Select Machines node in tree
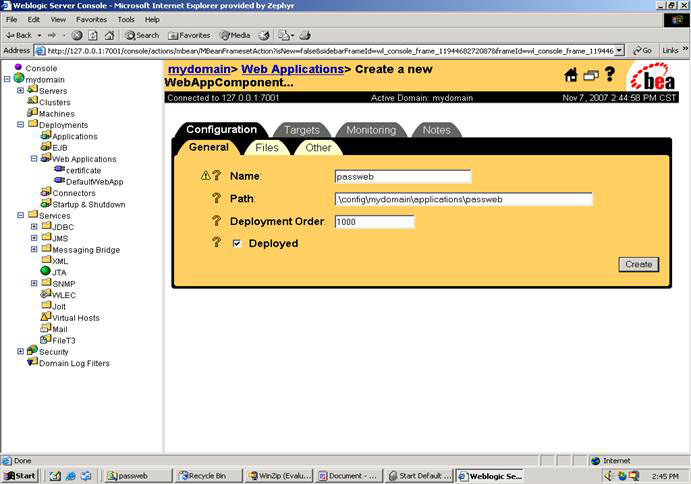Viewport: 691px width, 484px height. pos(57,114)
